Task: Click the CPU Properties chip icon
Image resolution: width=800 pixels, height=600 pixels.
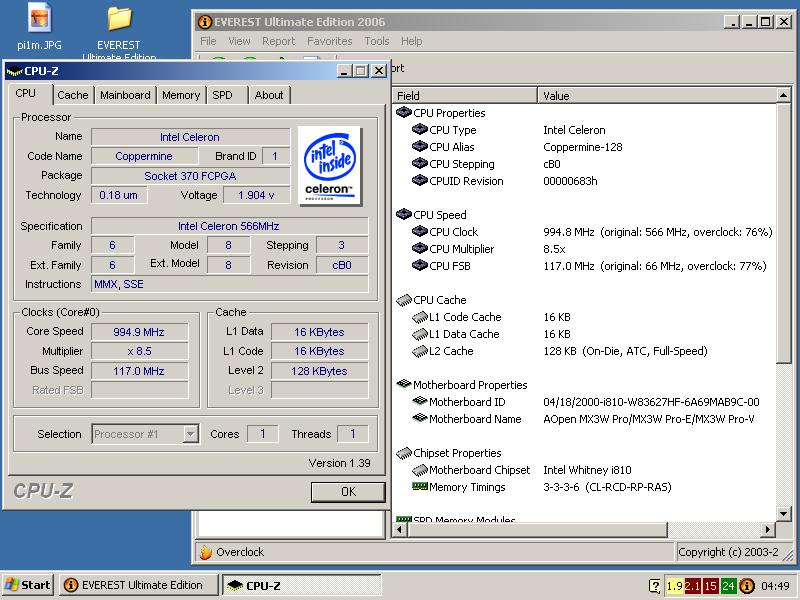Action: [404, 112]
